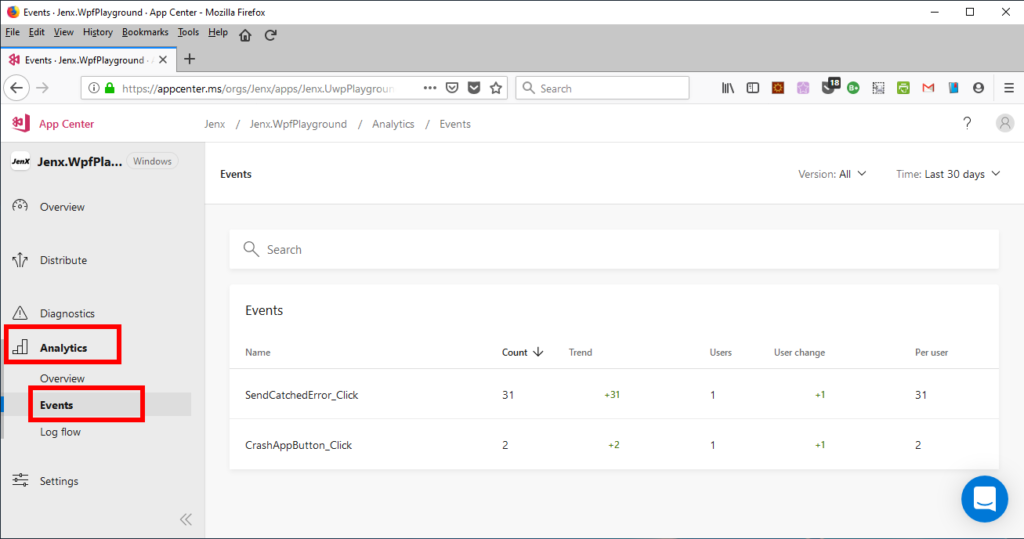Open the user account avatar
The image size is (1024, 539).
click(x=1004, y=123)
